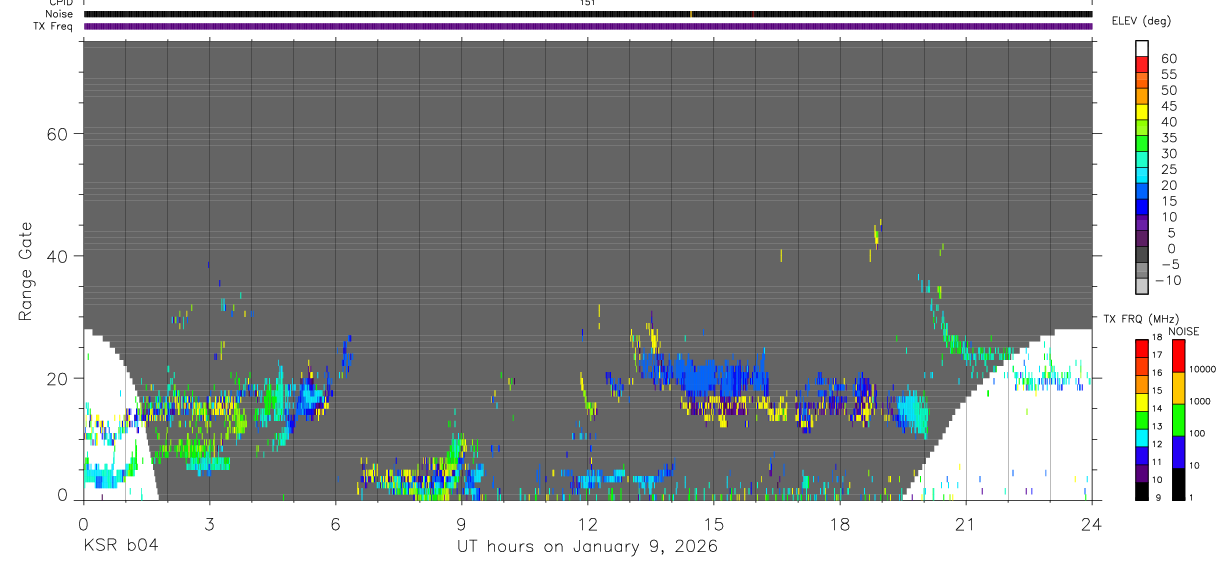Click the 12 UT hour axis label
Viewport: 1228px width, 567px height.
(588, 524)
